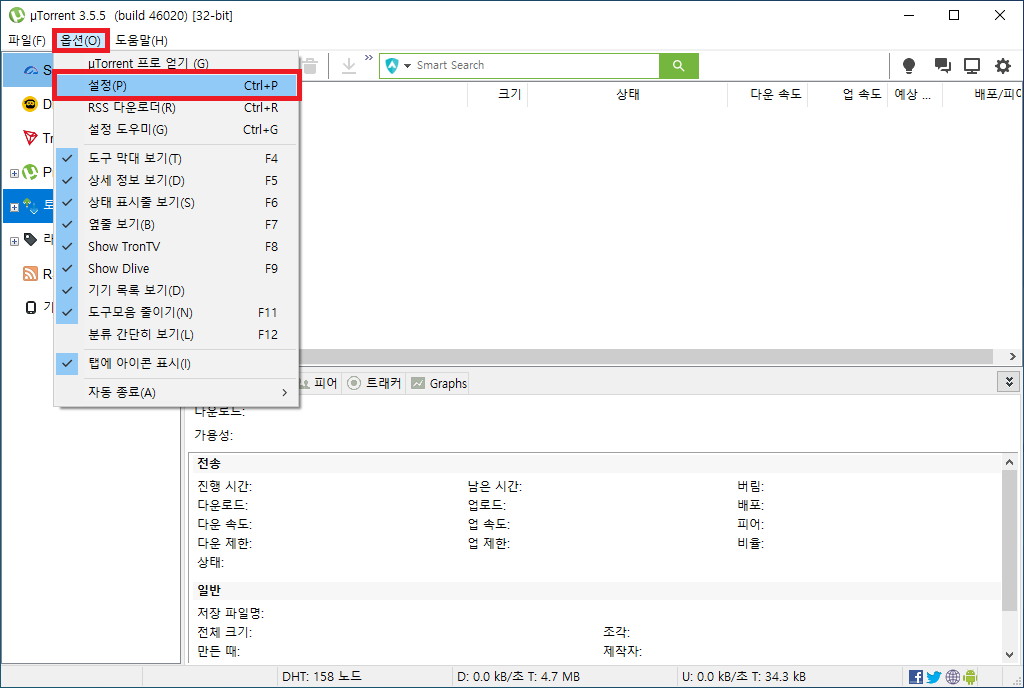
Task: Click the Smart Search input field
Action: coord(536,65)
